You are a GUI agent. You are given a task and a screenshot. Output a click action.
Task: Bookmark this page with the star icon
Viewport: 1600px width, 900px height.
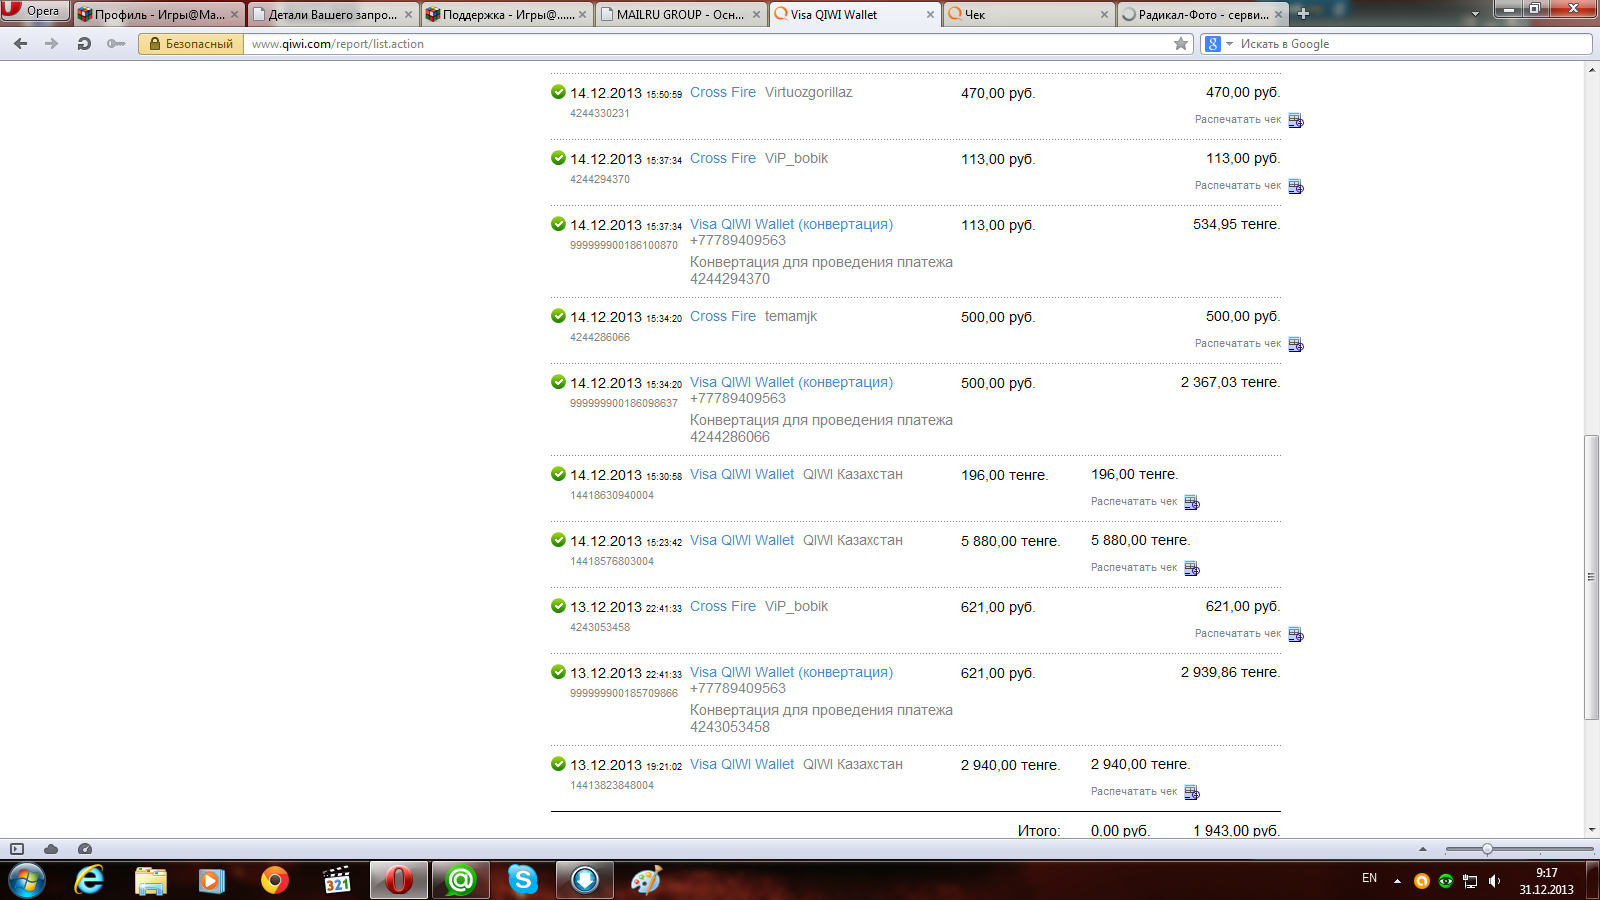pos(1181,44)
